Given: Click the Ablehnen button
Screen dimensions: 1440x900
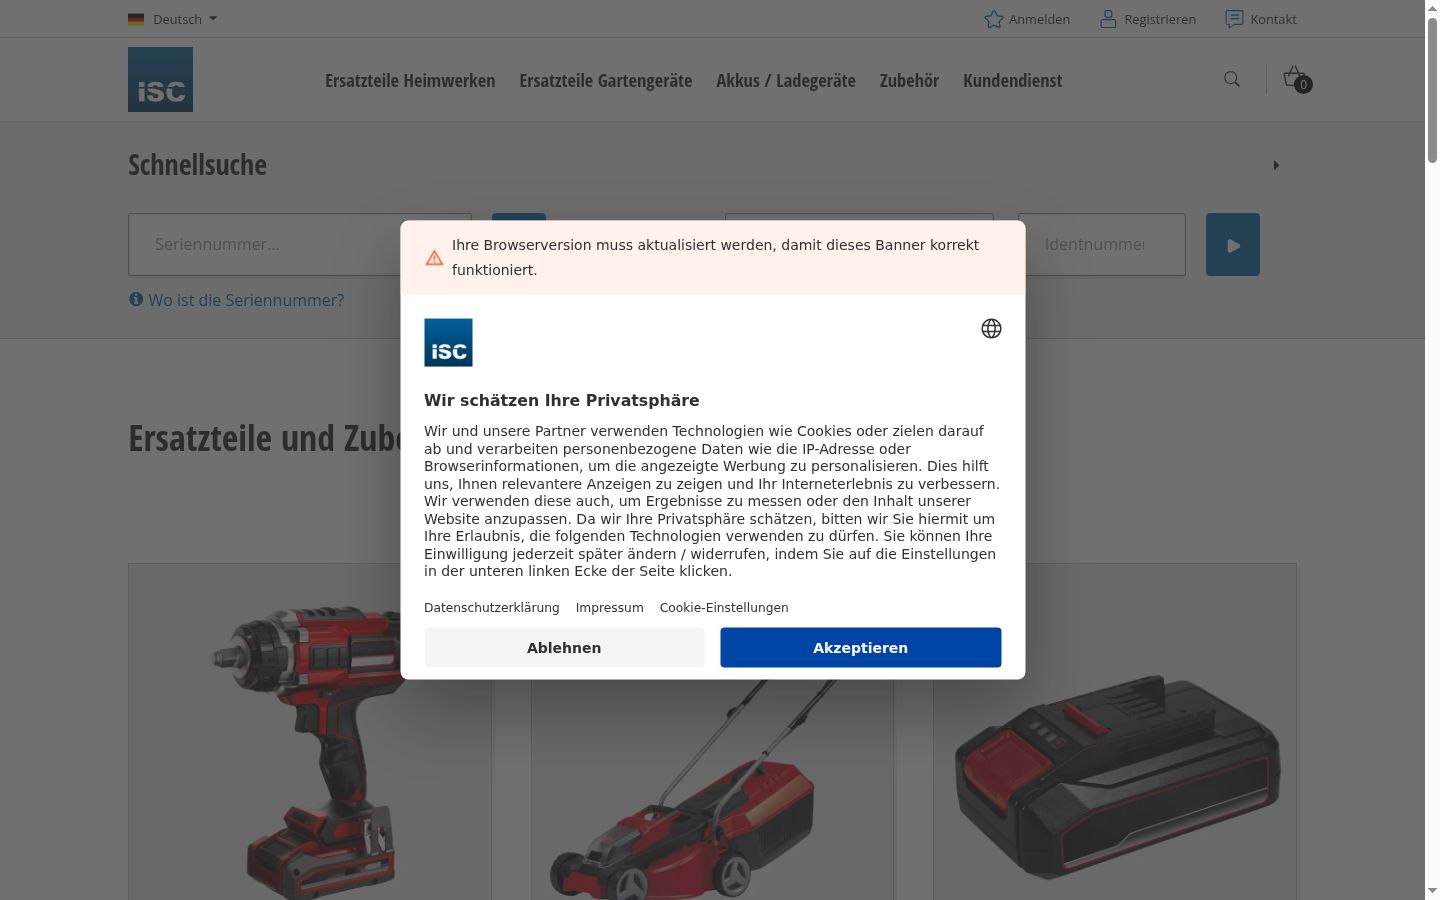Looking at the screenshot, I should pos(564,647).
